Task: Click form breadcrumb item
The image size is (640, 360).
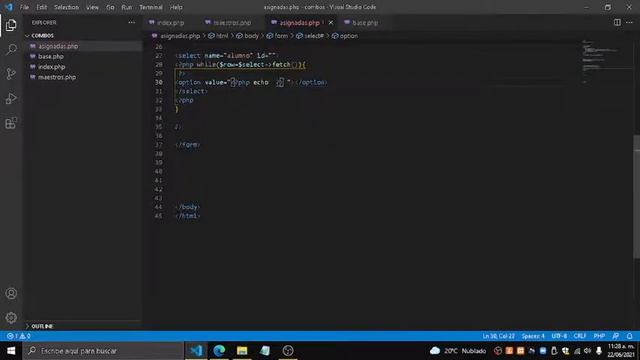Action: point(277,36)
